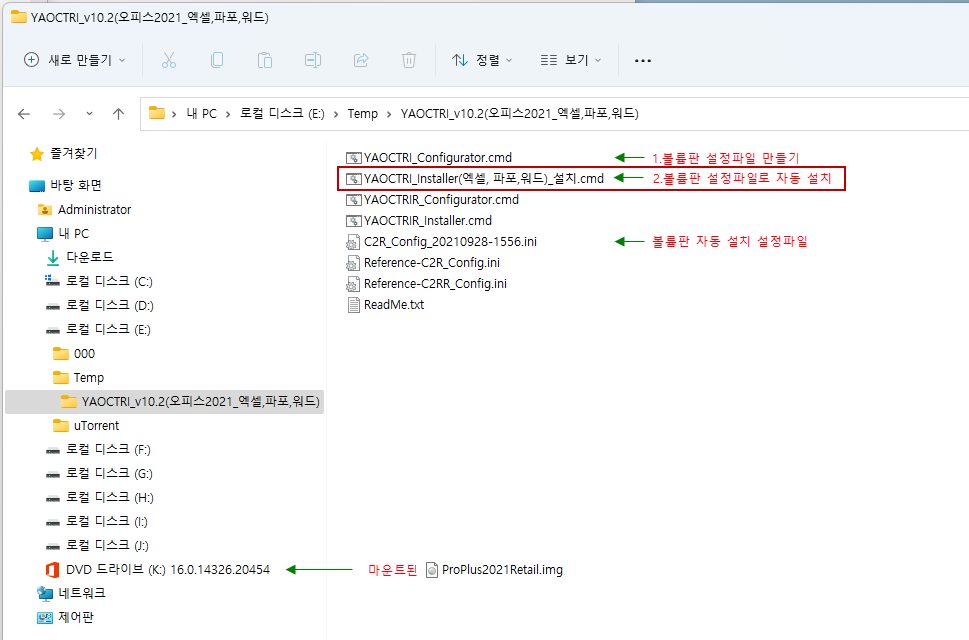This screenshot has height=640, width=969.
Task: Click YAOCTRI_Configurator.cmd file icon
Action: tap(353, 158)
